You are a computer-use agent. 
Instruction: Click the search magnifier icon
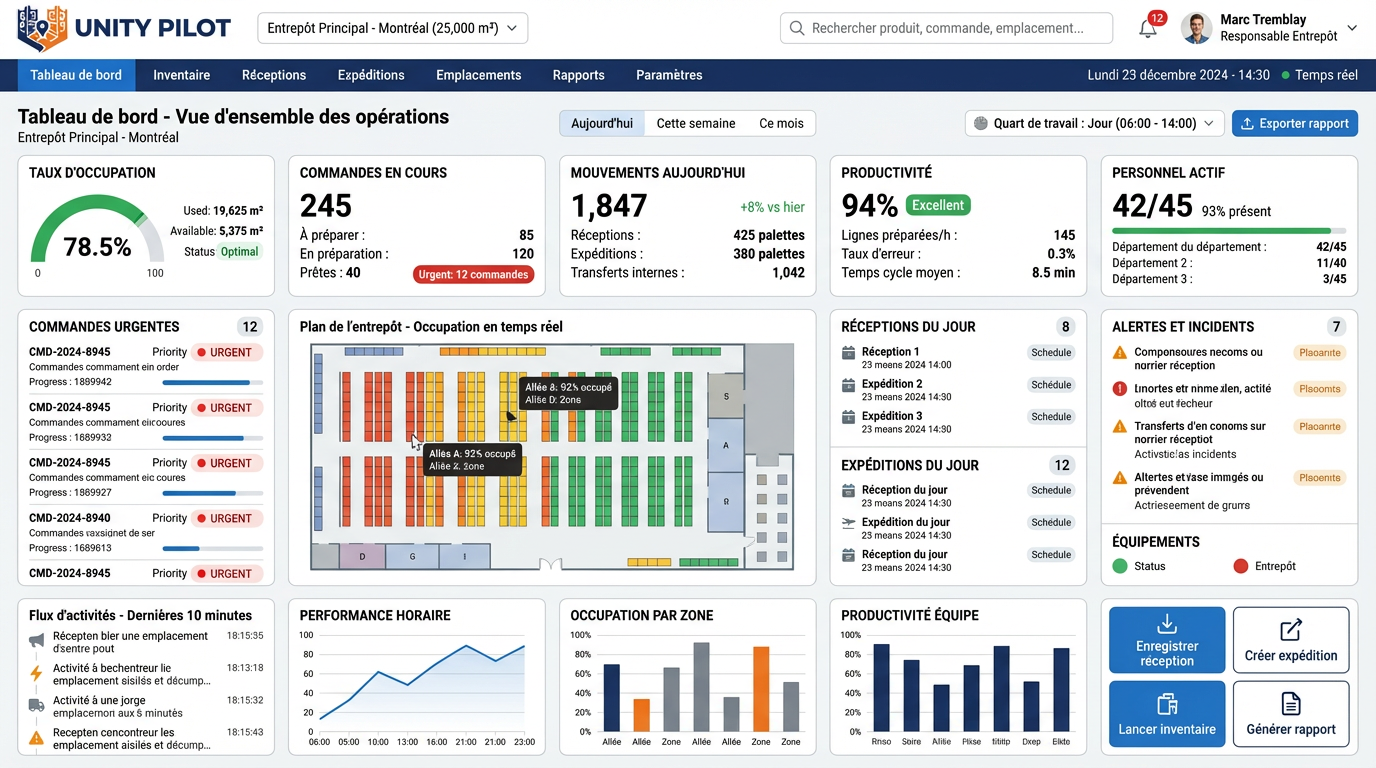click(x=797, y=29)
